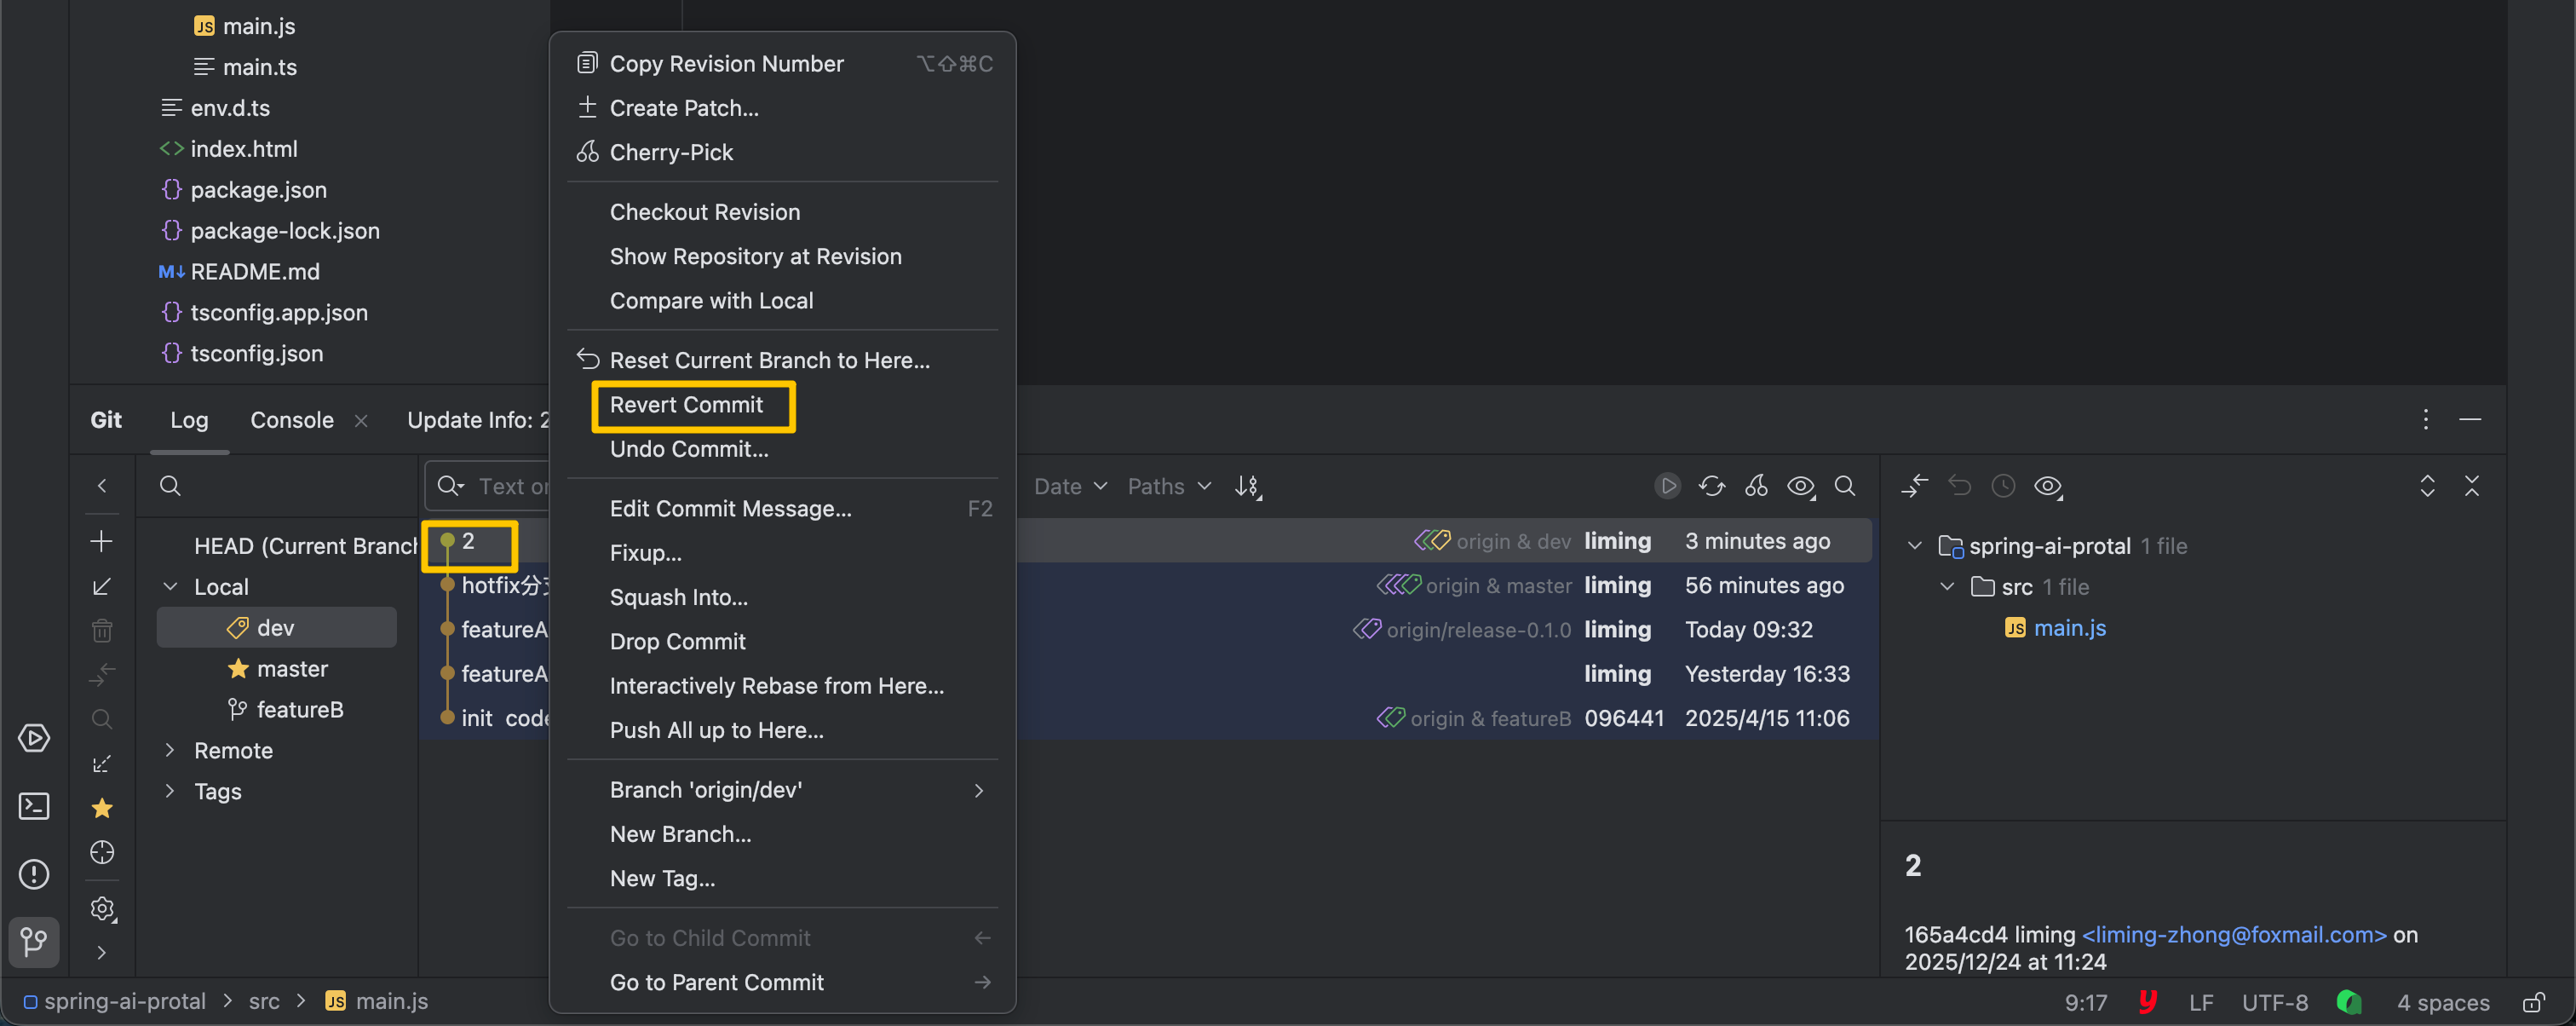
Task: Open the Terminal tool window icon
Action: (x=34, y=806)
